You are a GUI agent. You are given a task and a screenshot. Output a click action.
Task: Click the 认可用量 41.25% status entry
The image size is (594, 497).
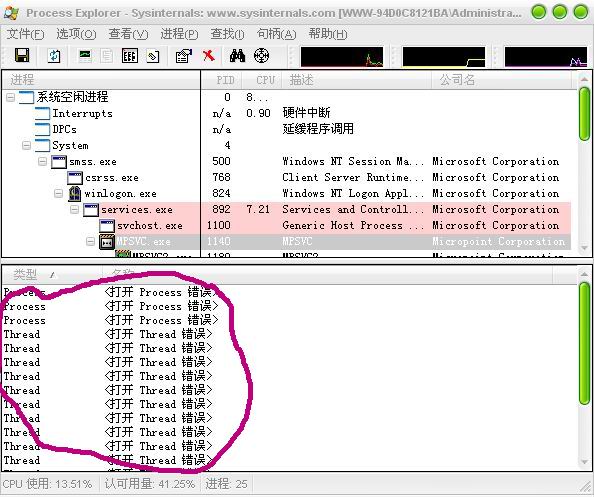pyautogui.click(x=150, y=484)
